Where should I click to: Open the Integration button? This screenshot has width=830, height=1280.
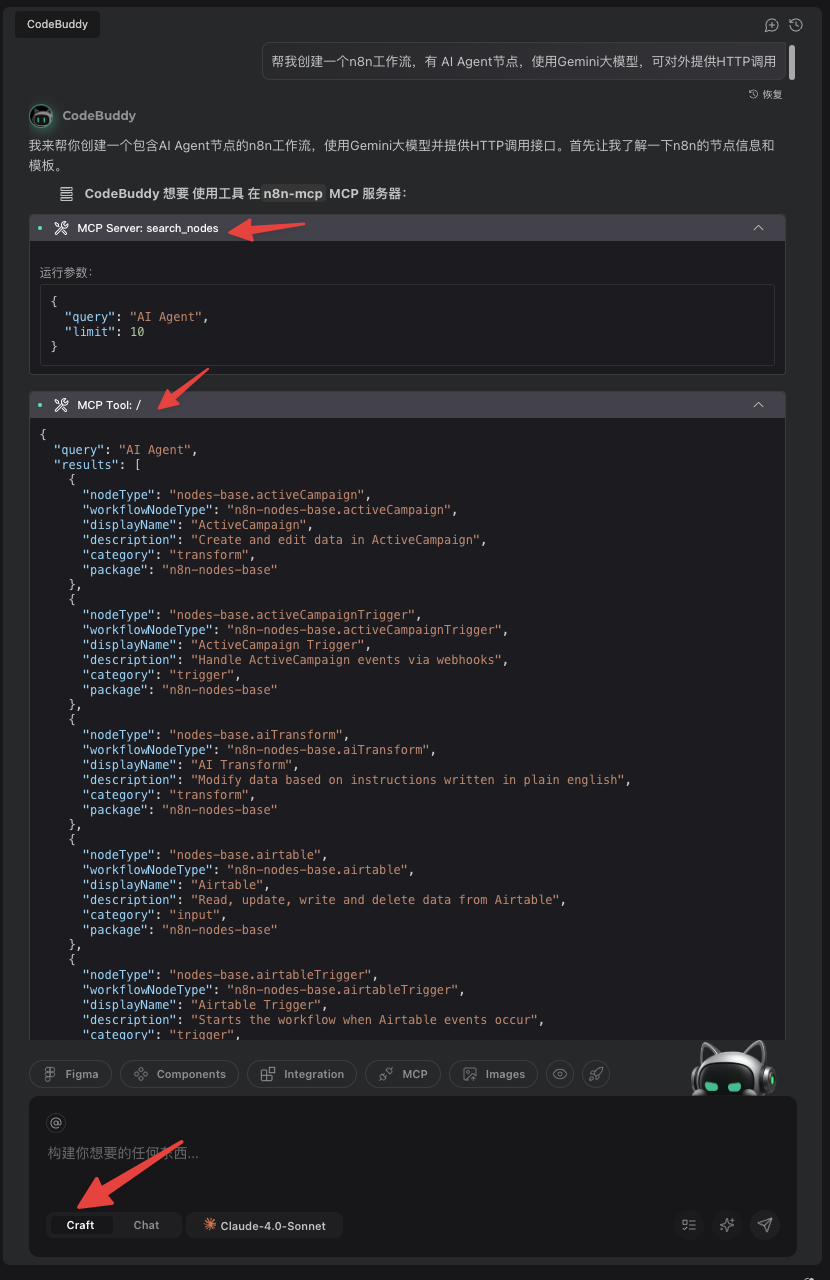(302, 1074)
